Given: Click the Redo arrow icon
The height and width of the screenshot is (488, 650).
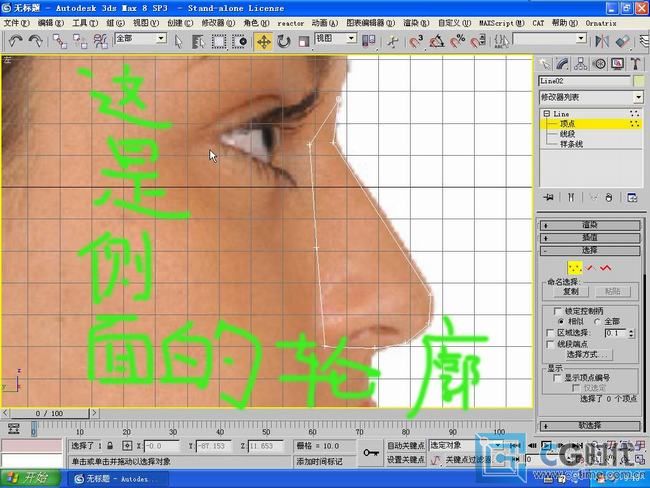Looking at the screenshot, I should 35,41.
